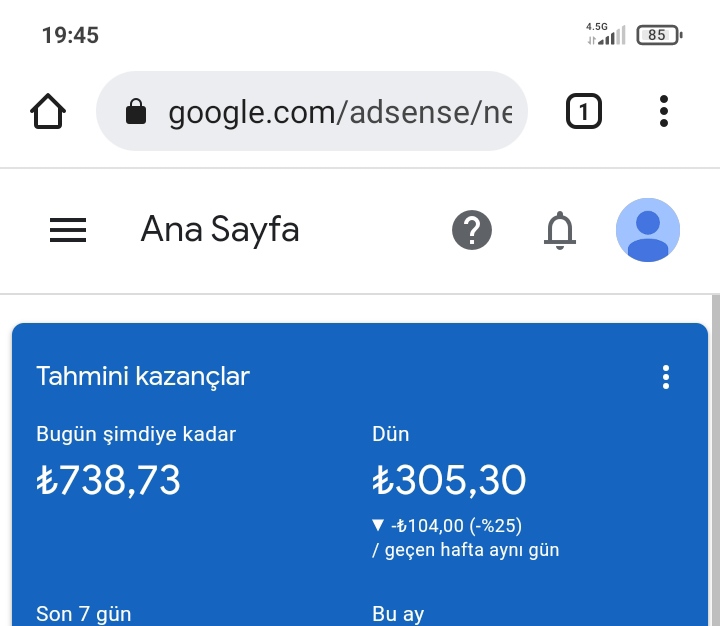Select today's earnings ₺738,73

click(108, 480)
